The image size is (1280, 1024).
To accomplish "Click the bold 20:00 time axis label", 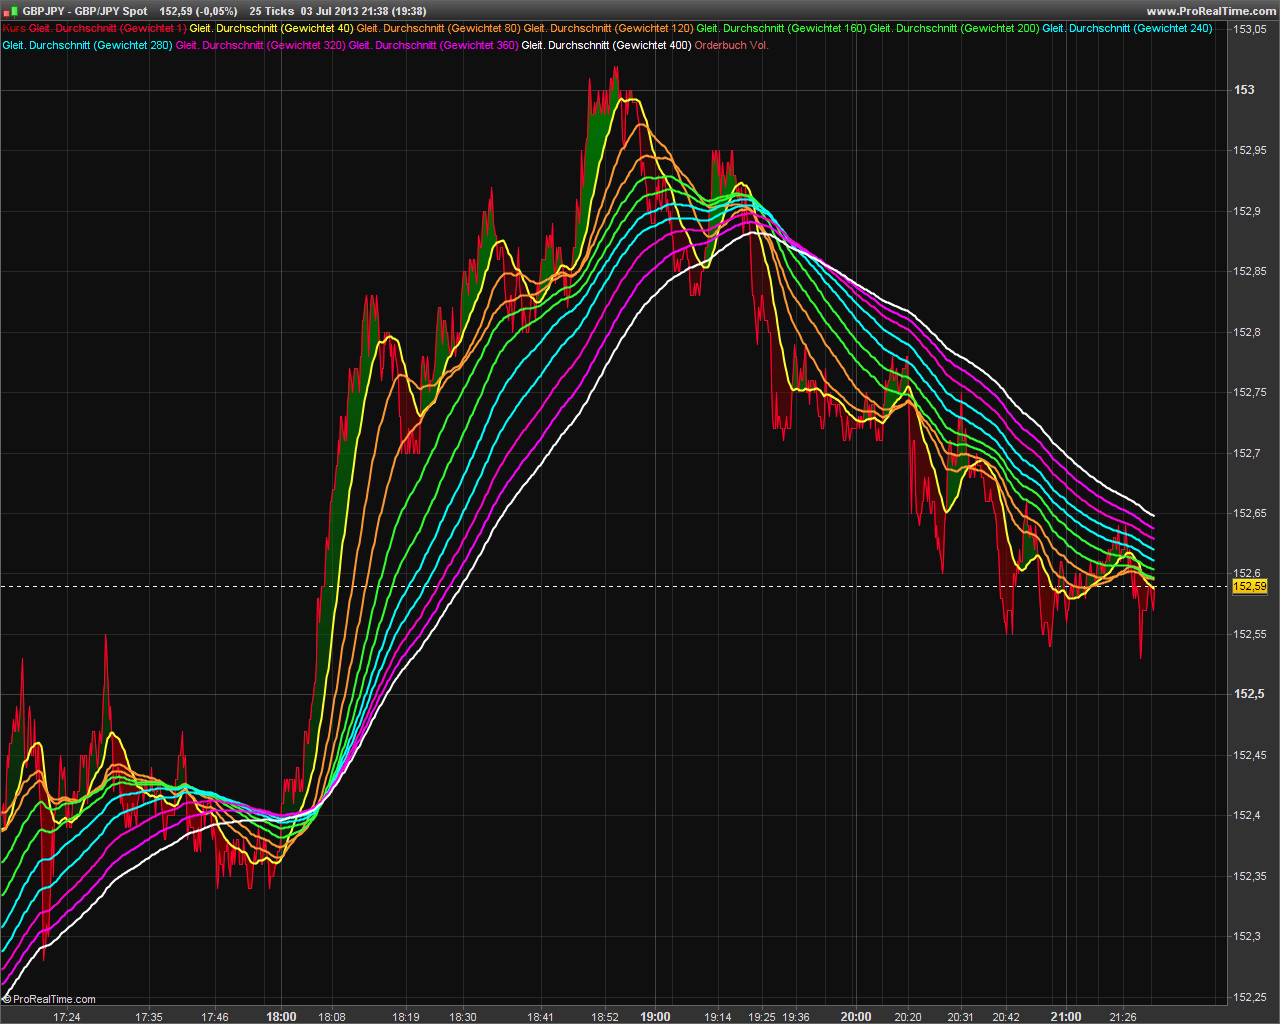I will point(856,1017).
